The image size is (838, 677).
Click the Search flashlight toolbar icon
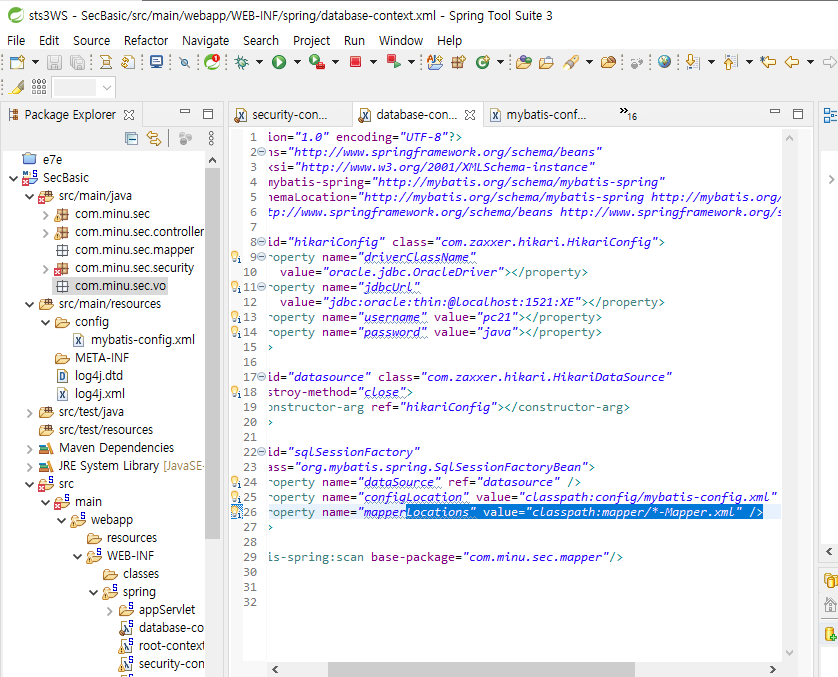click(x=570, y=63)
